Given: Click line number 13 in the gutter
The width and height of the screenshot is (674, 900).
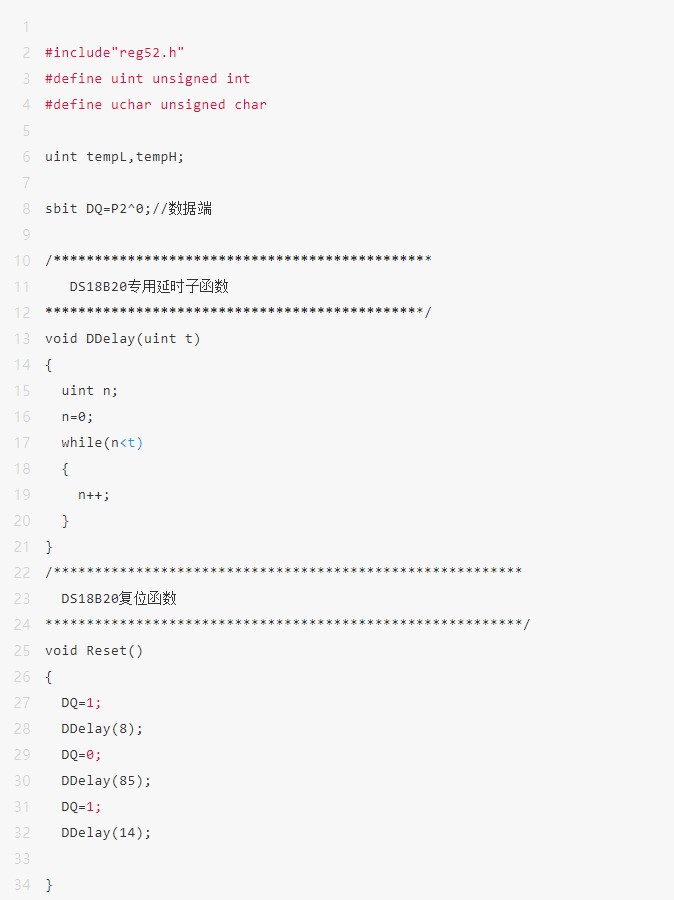Looking at the screenshot, I should tap(22, 338).
